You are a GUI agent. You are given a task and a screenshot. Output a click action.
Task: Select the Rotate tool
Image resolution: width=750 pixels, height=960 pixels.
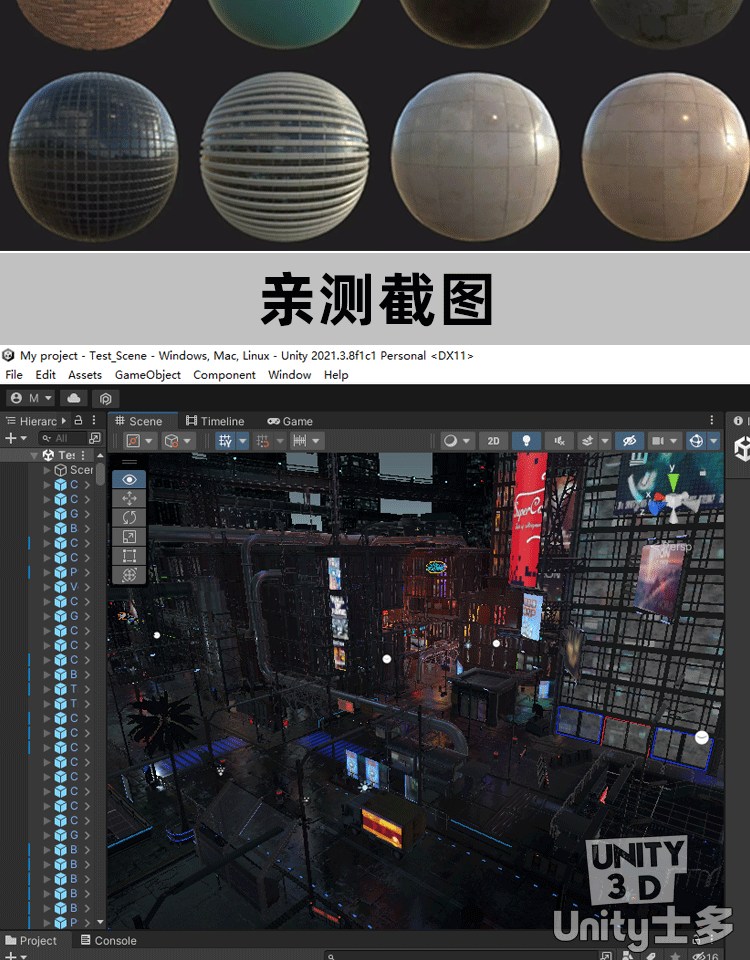tap(129, 518)
